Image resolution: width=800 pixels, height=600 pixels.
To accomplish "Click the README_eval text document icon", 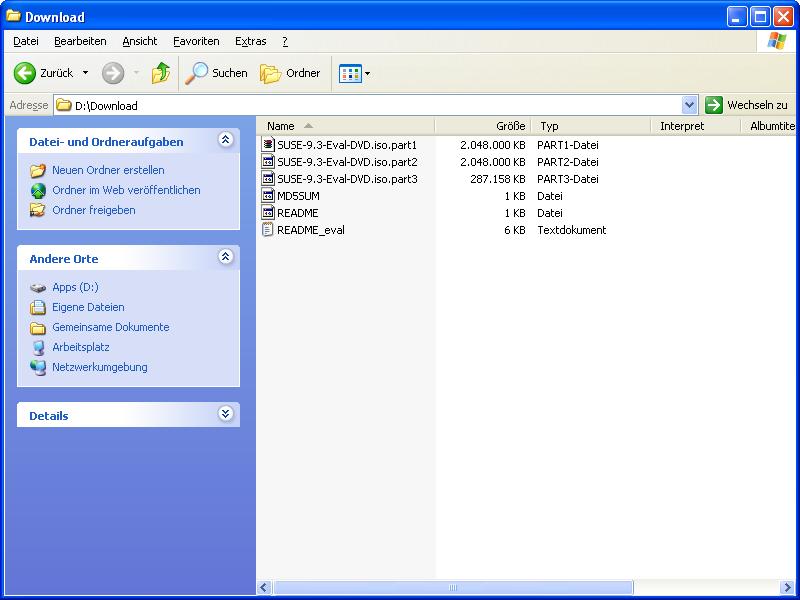I will pos(268,230).
